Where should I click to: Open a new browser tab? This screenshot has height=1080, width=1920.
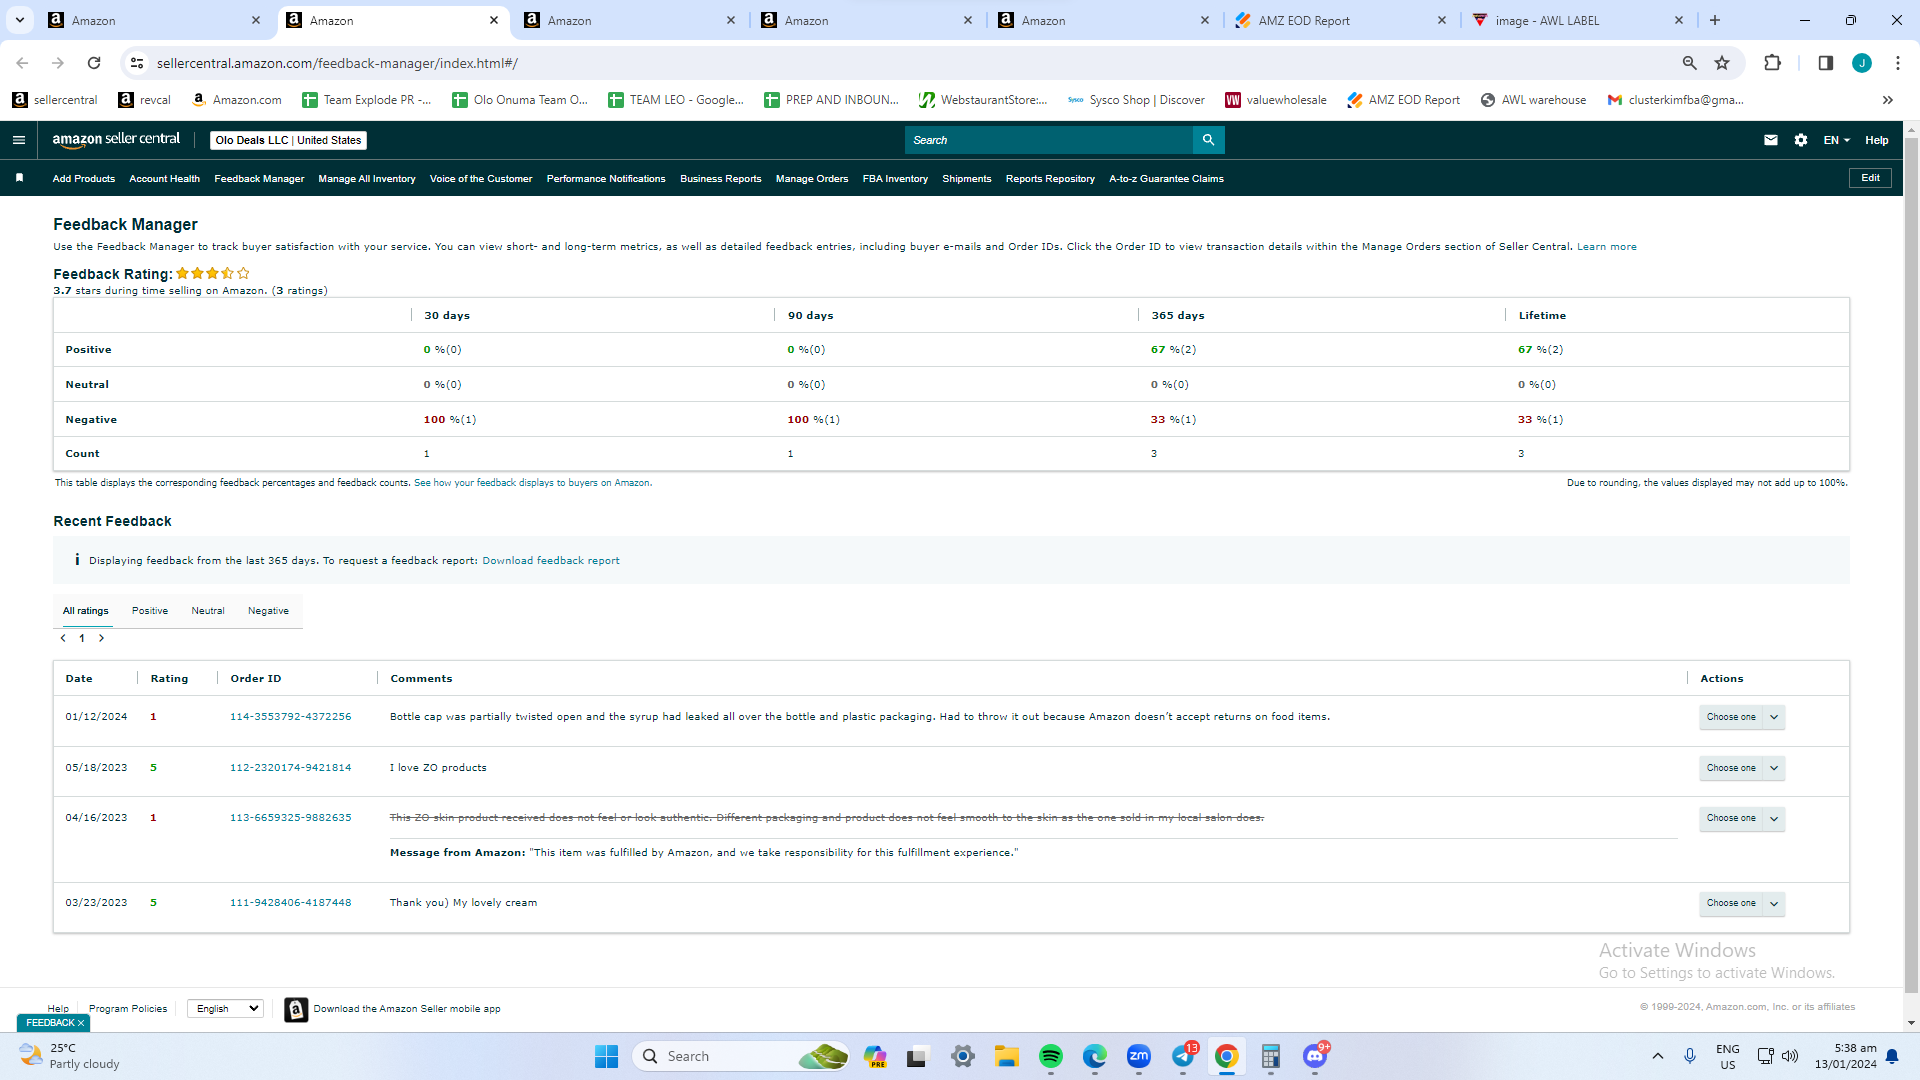(1715, 20)
